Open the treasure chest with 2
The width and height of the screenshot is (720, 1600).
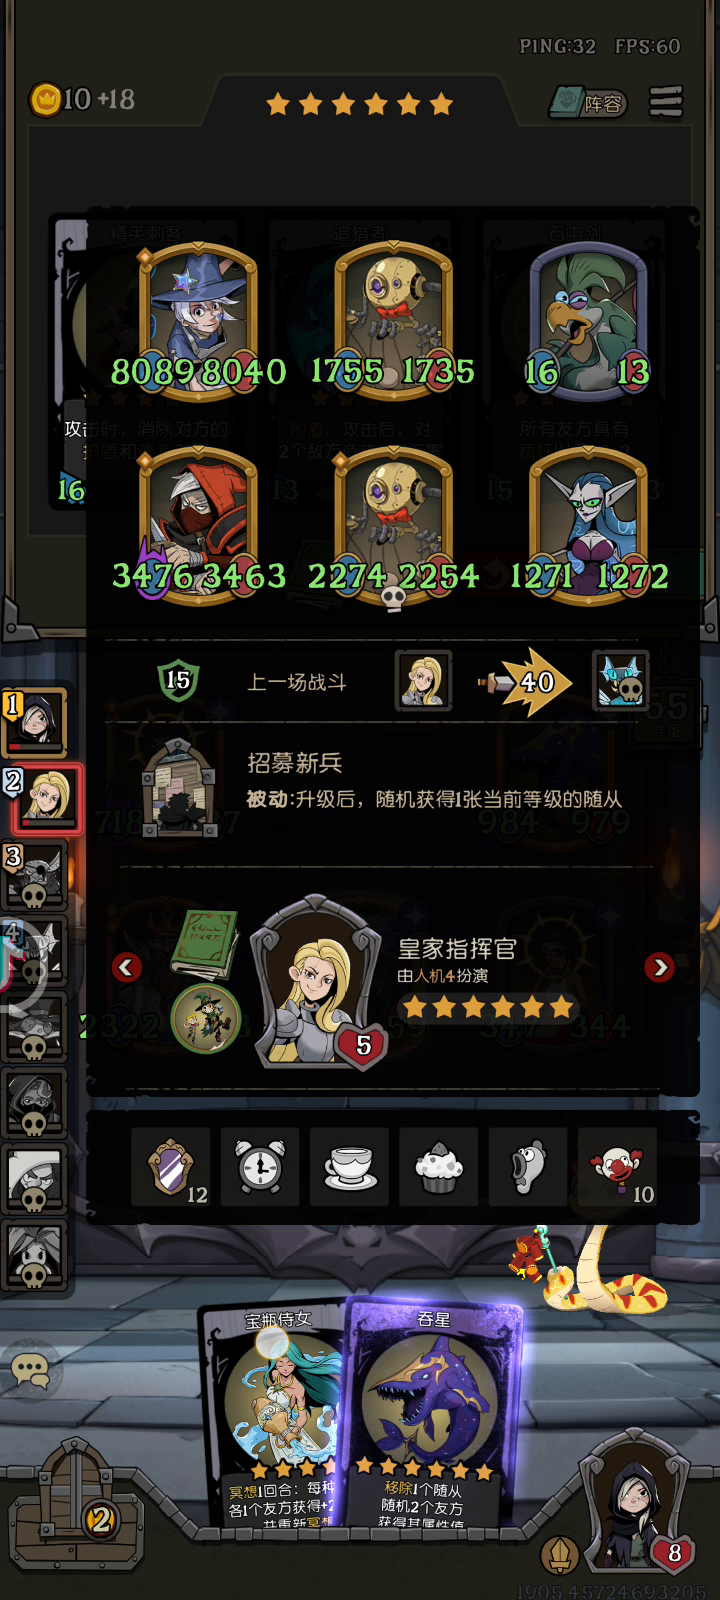click(76, 1504)
